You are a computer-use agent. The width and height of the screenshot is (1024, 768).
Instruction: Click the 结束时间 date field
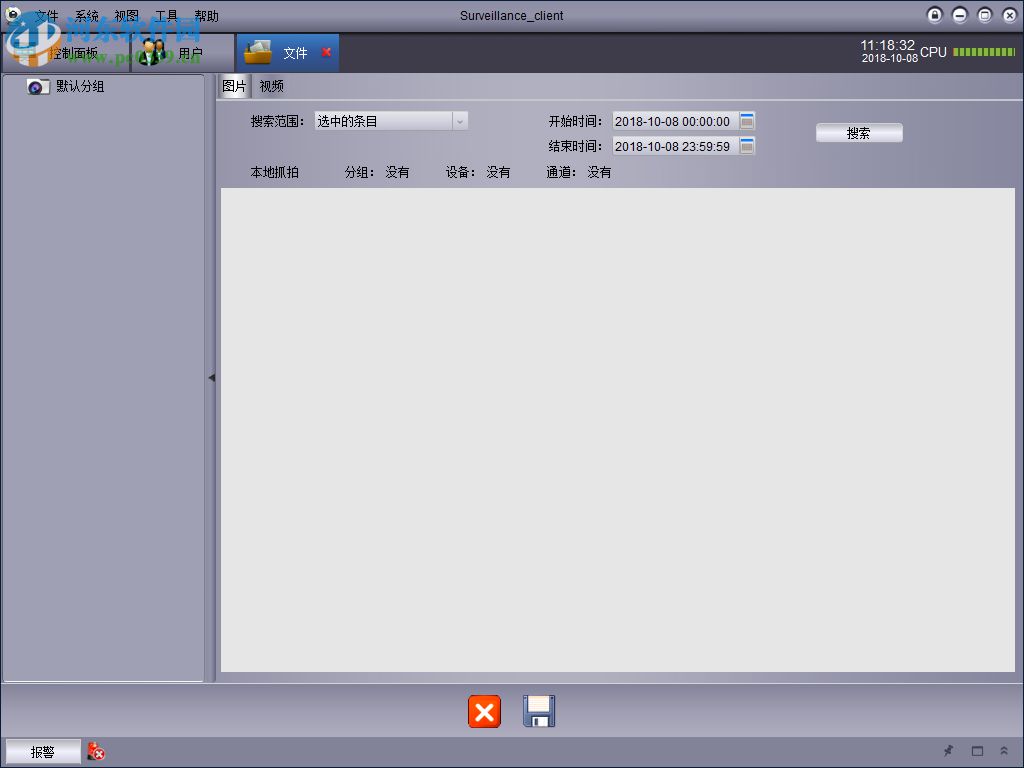(x=675, y=146)
